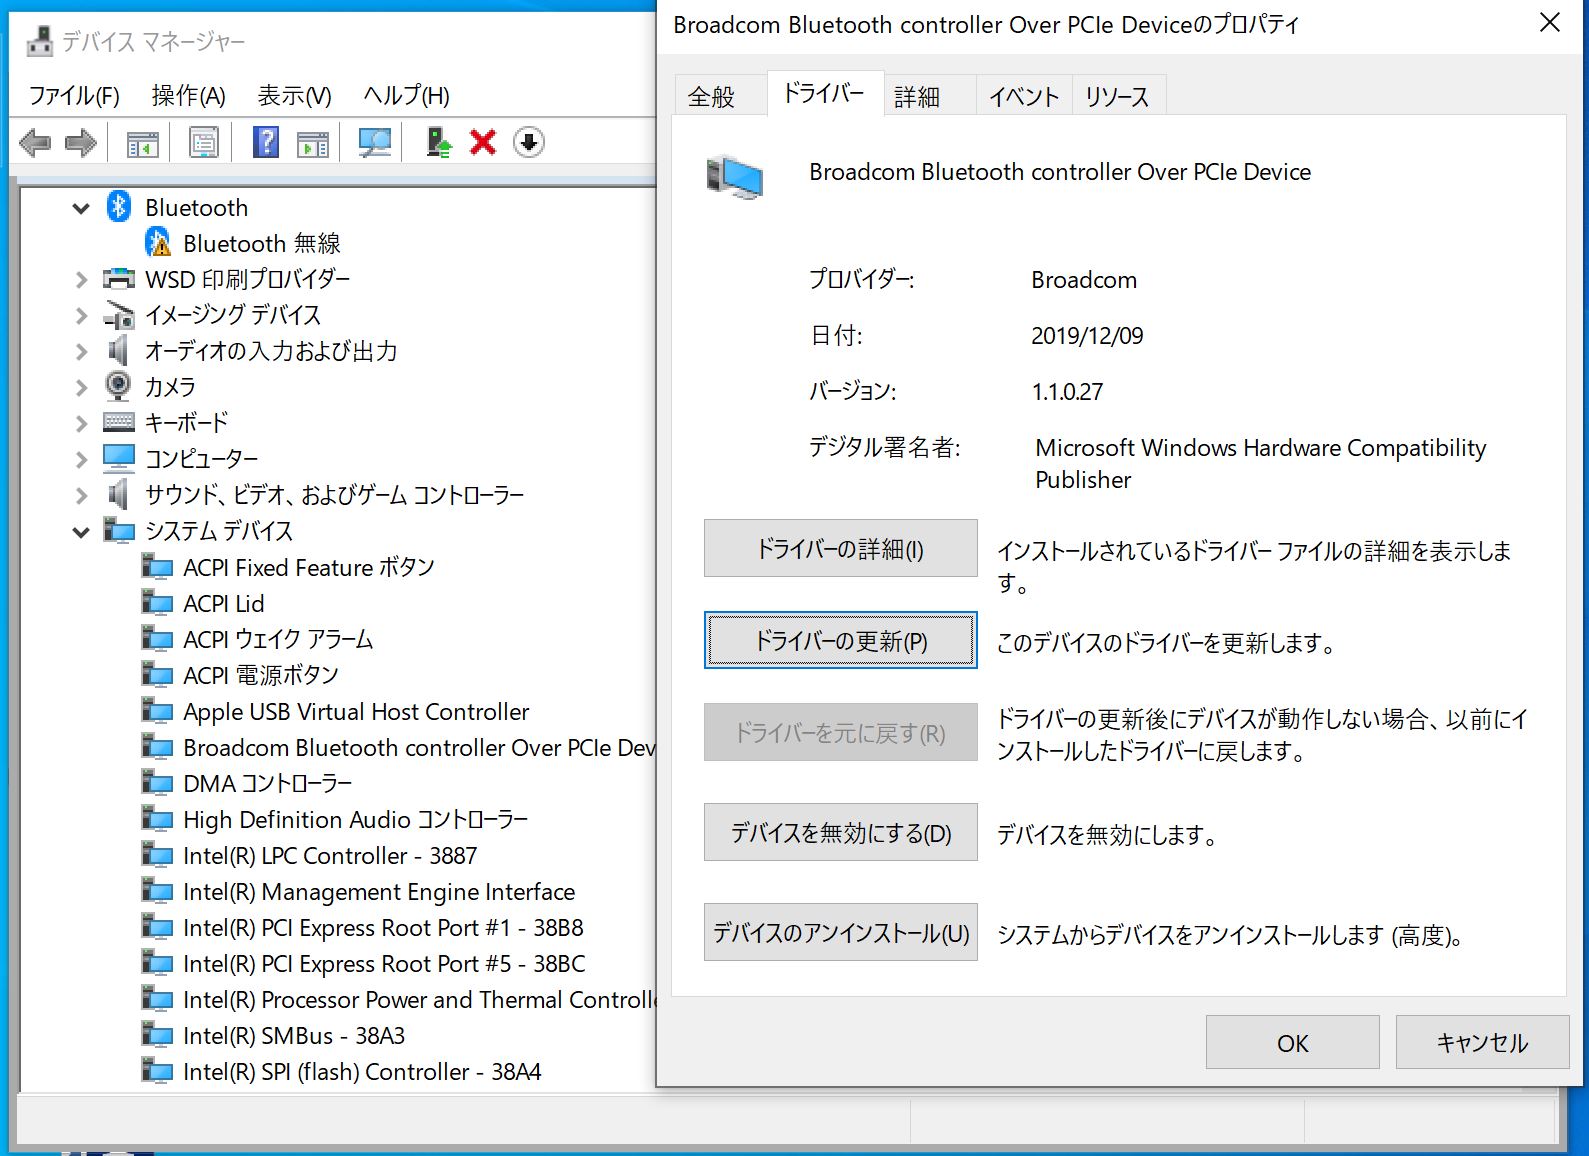The height and width of the screenshot is (1156, 1589).
Task: Click the action pane toggle toolbar icon
Action: (313, 143)
